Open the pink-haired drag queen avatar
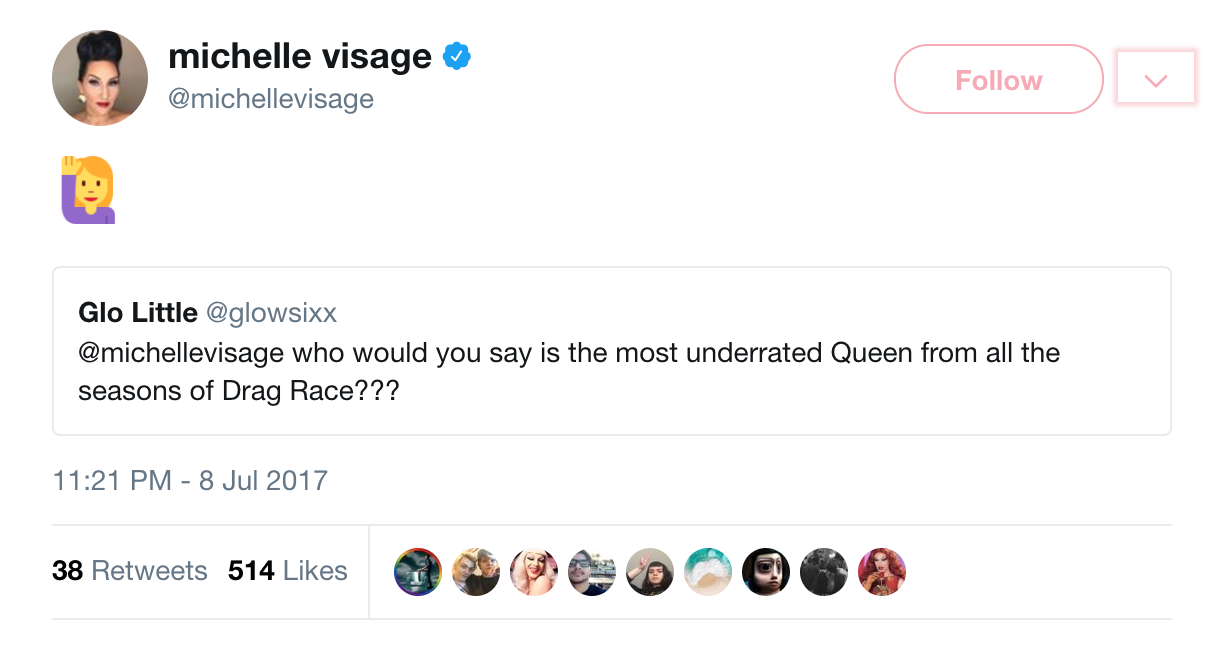 534,572
